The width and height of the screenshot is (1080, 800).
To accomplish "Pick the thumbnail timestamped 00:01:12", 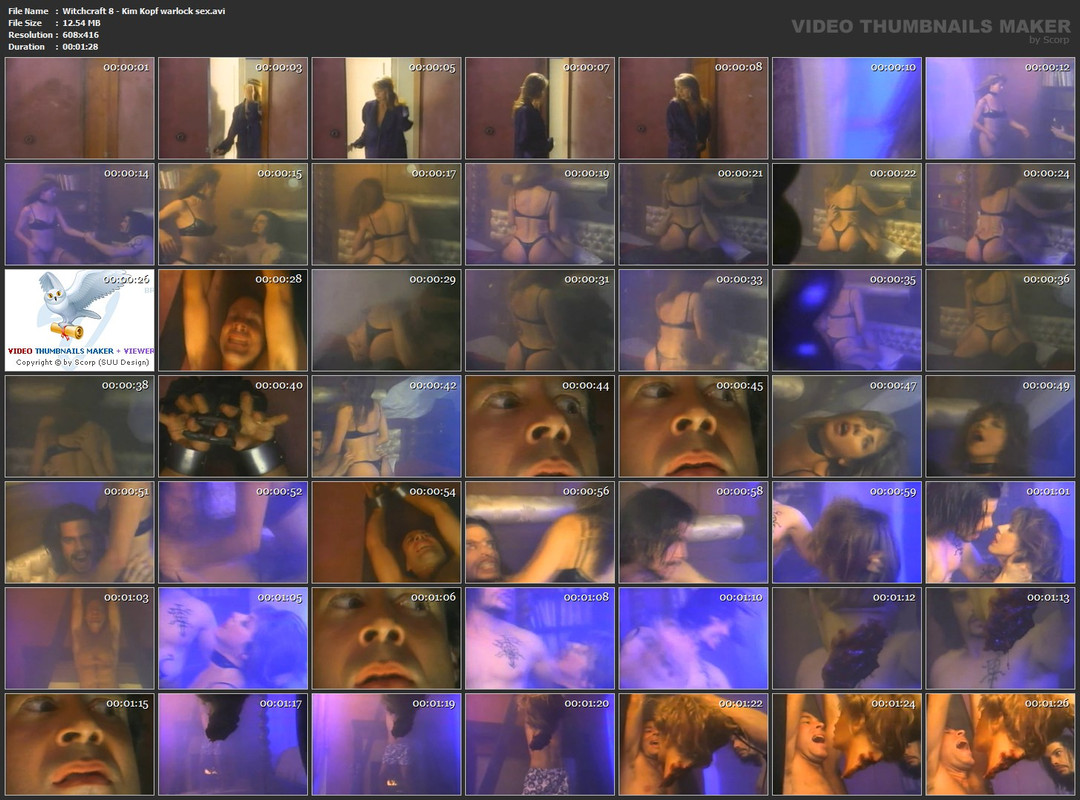I will (x=847, y=639).
